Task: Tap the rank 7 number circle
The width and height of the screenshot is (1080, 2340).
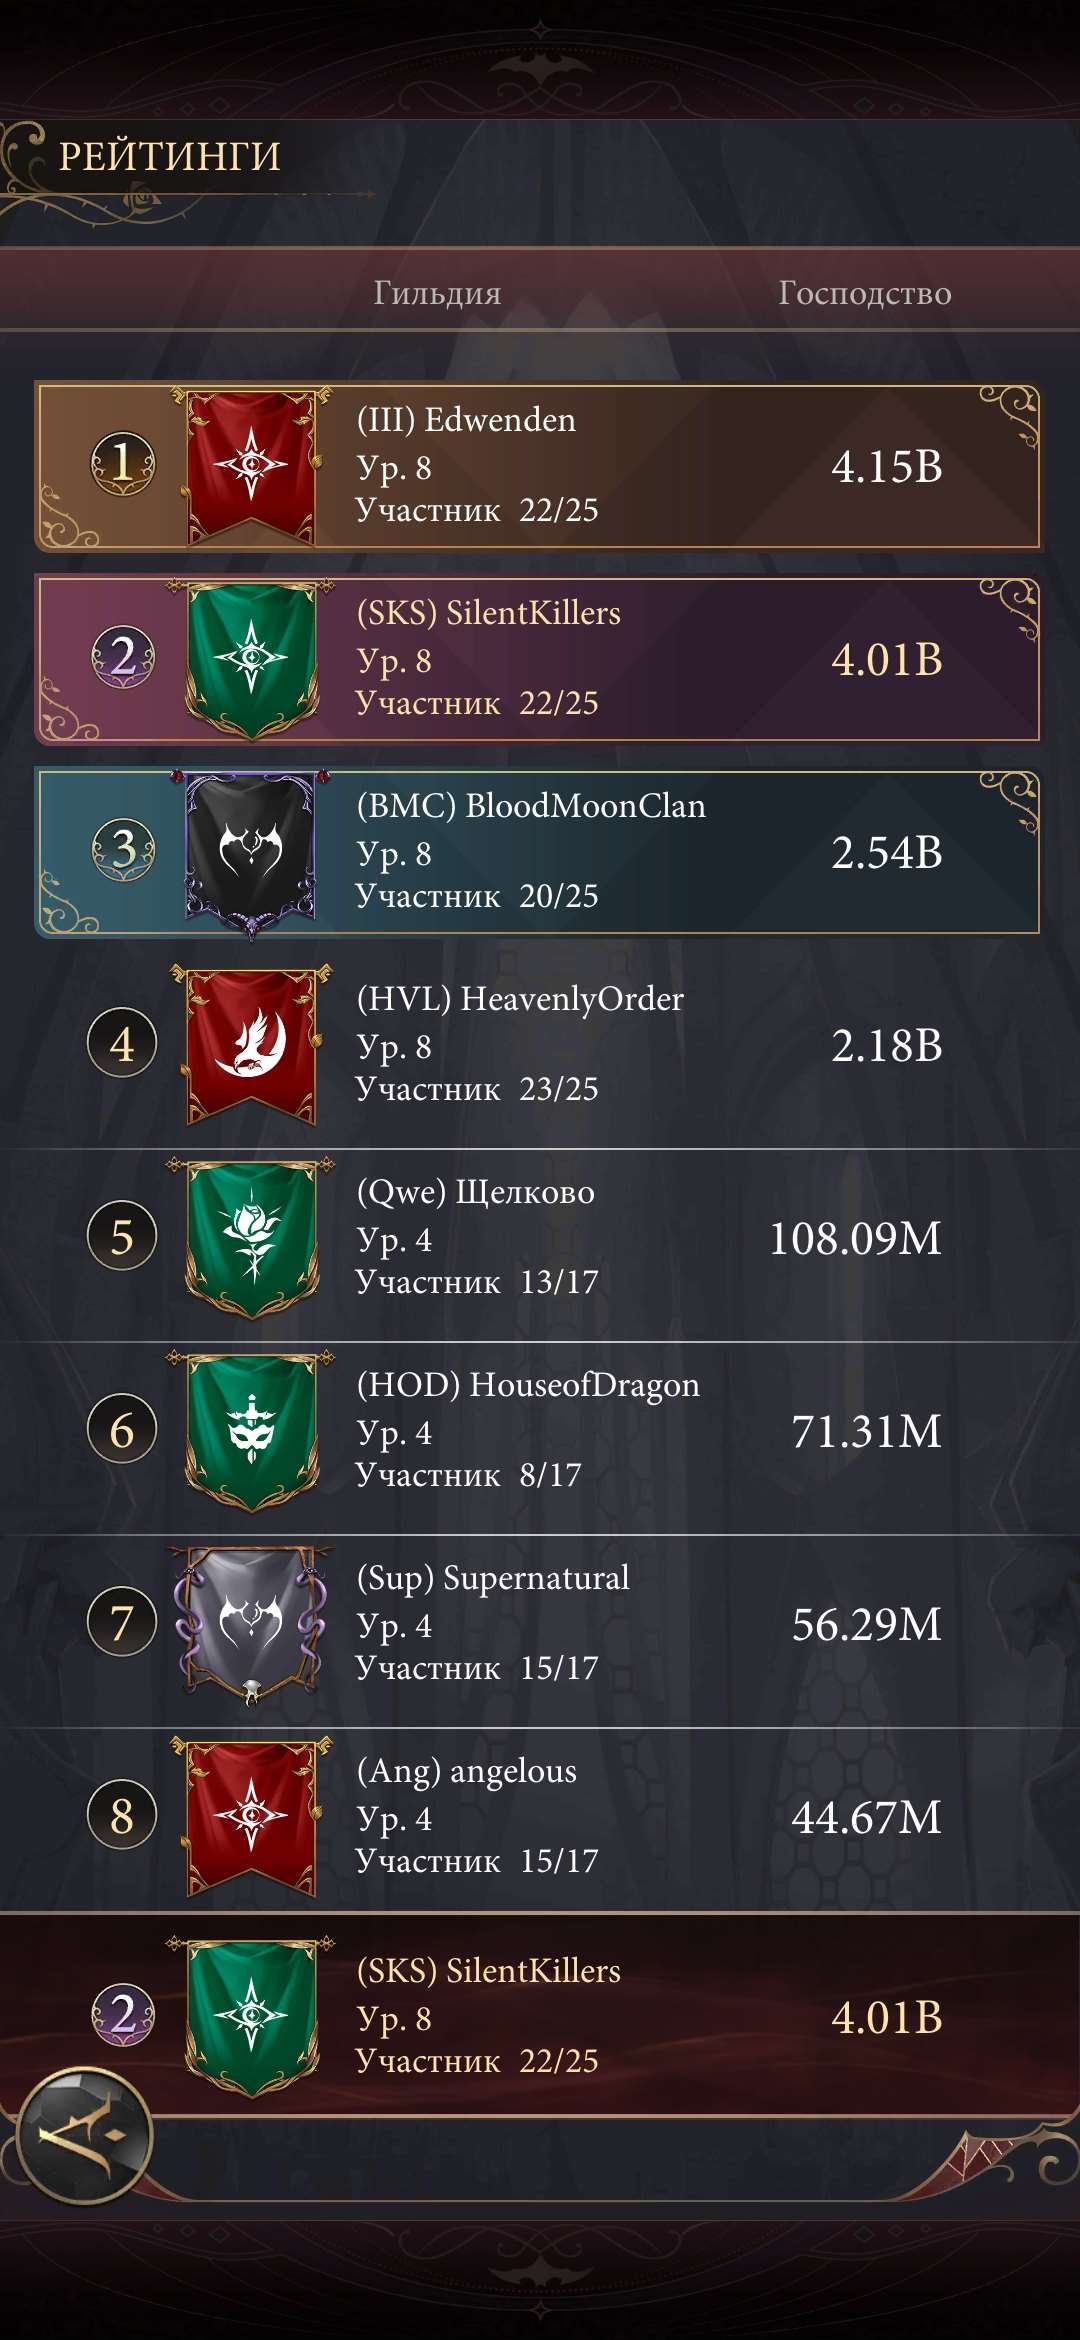Action: [122, 1622]
